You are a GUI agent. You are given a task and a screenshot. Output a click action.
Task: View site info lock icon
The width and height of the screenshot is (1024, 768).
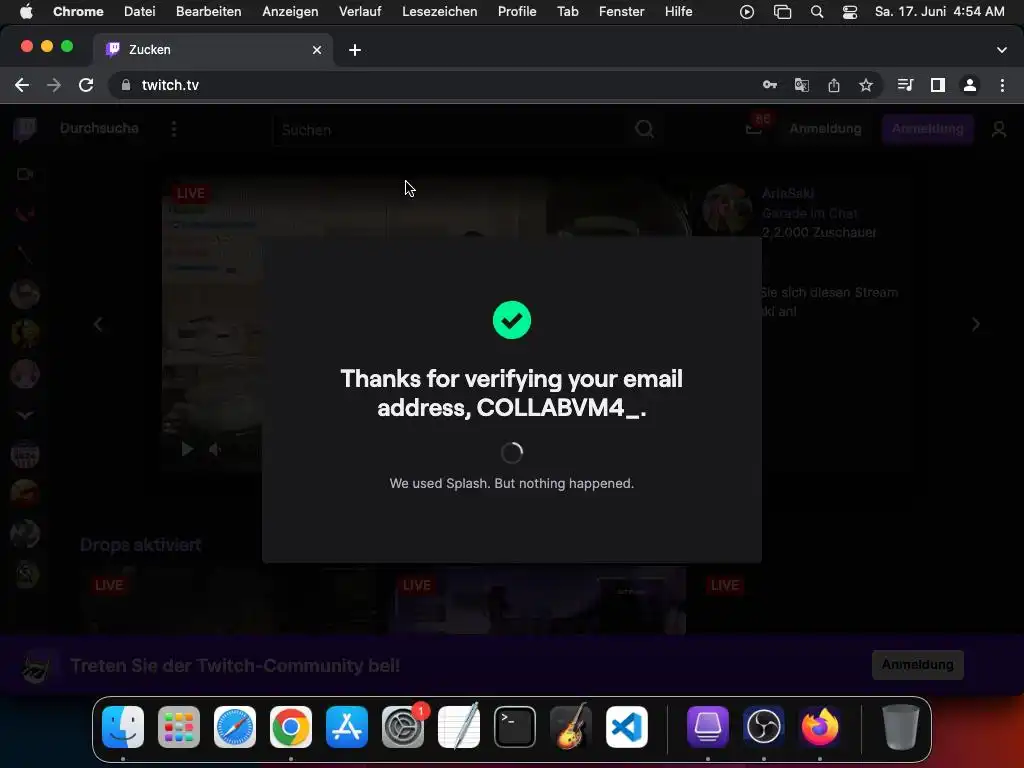[x=126, y=85]
